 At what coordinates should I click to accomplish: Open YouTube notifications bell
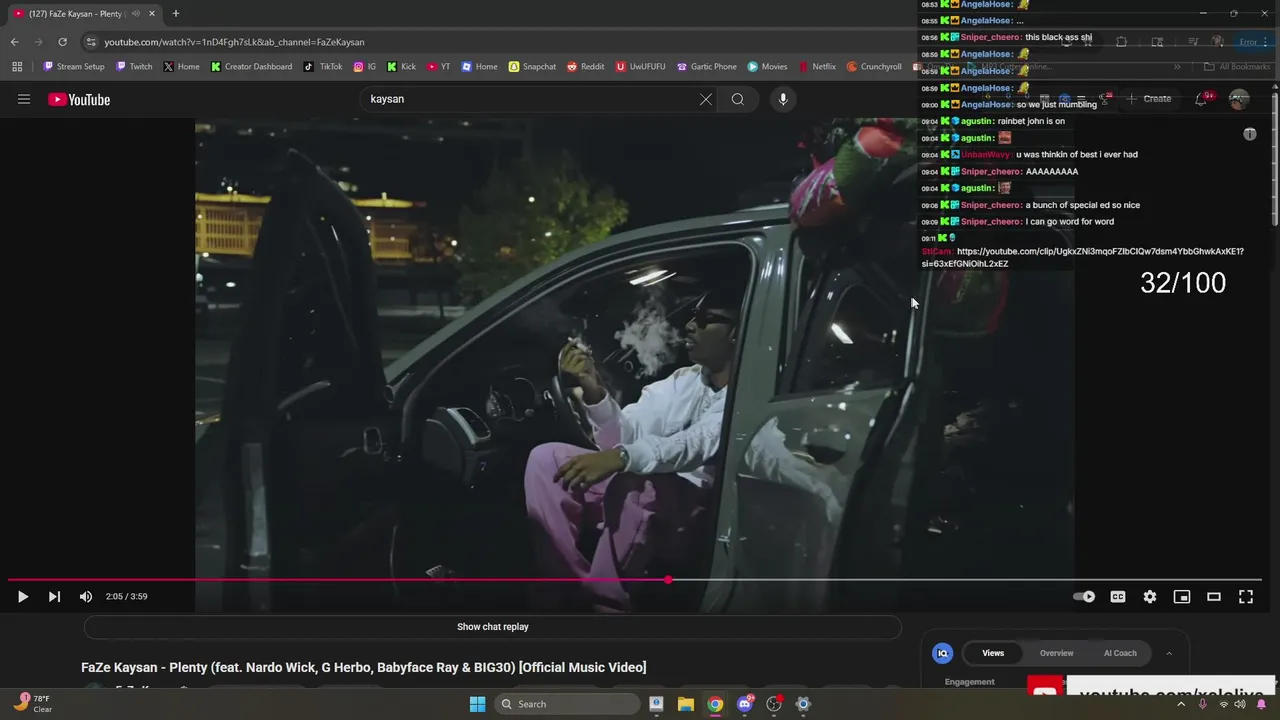(x=1201, y=99)
